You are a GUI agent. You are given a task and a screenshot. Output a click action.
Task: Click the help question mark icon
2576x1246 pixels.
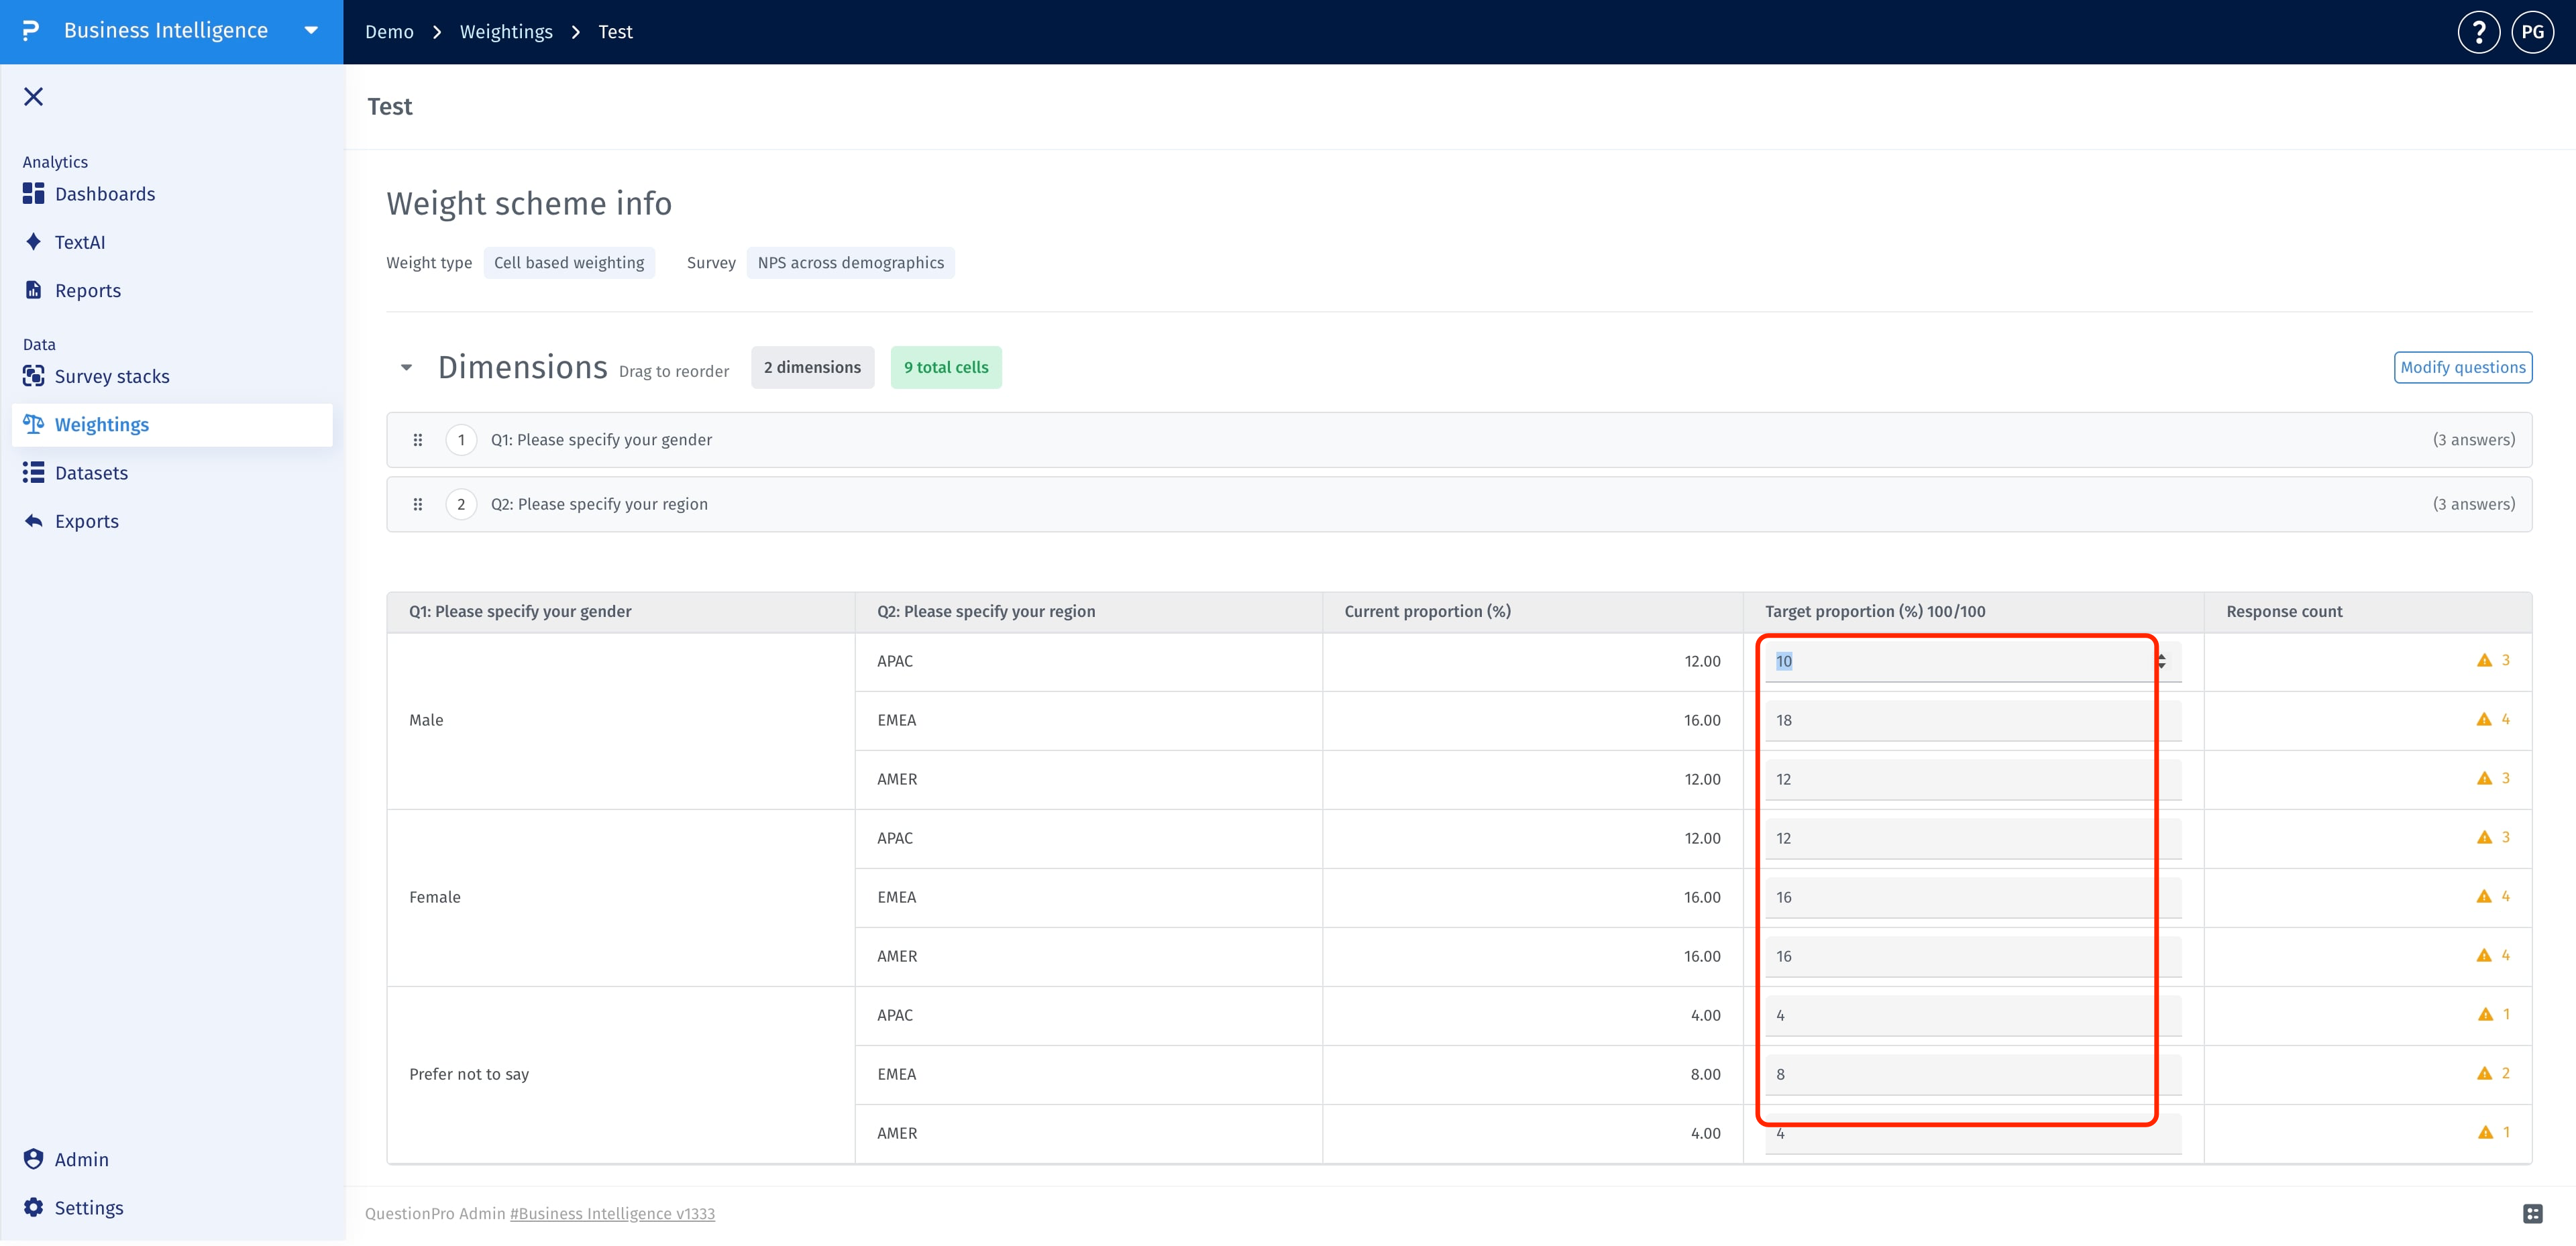(2478, 32)
